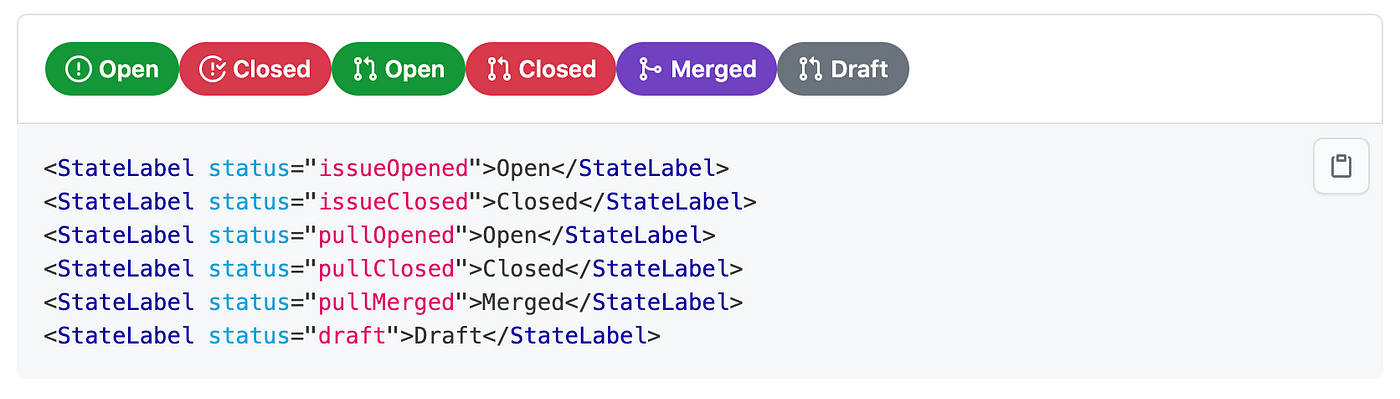Click the draft status value in code

pos(352,336)
